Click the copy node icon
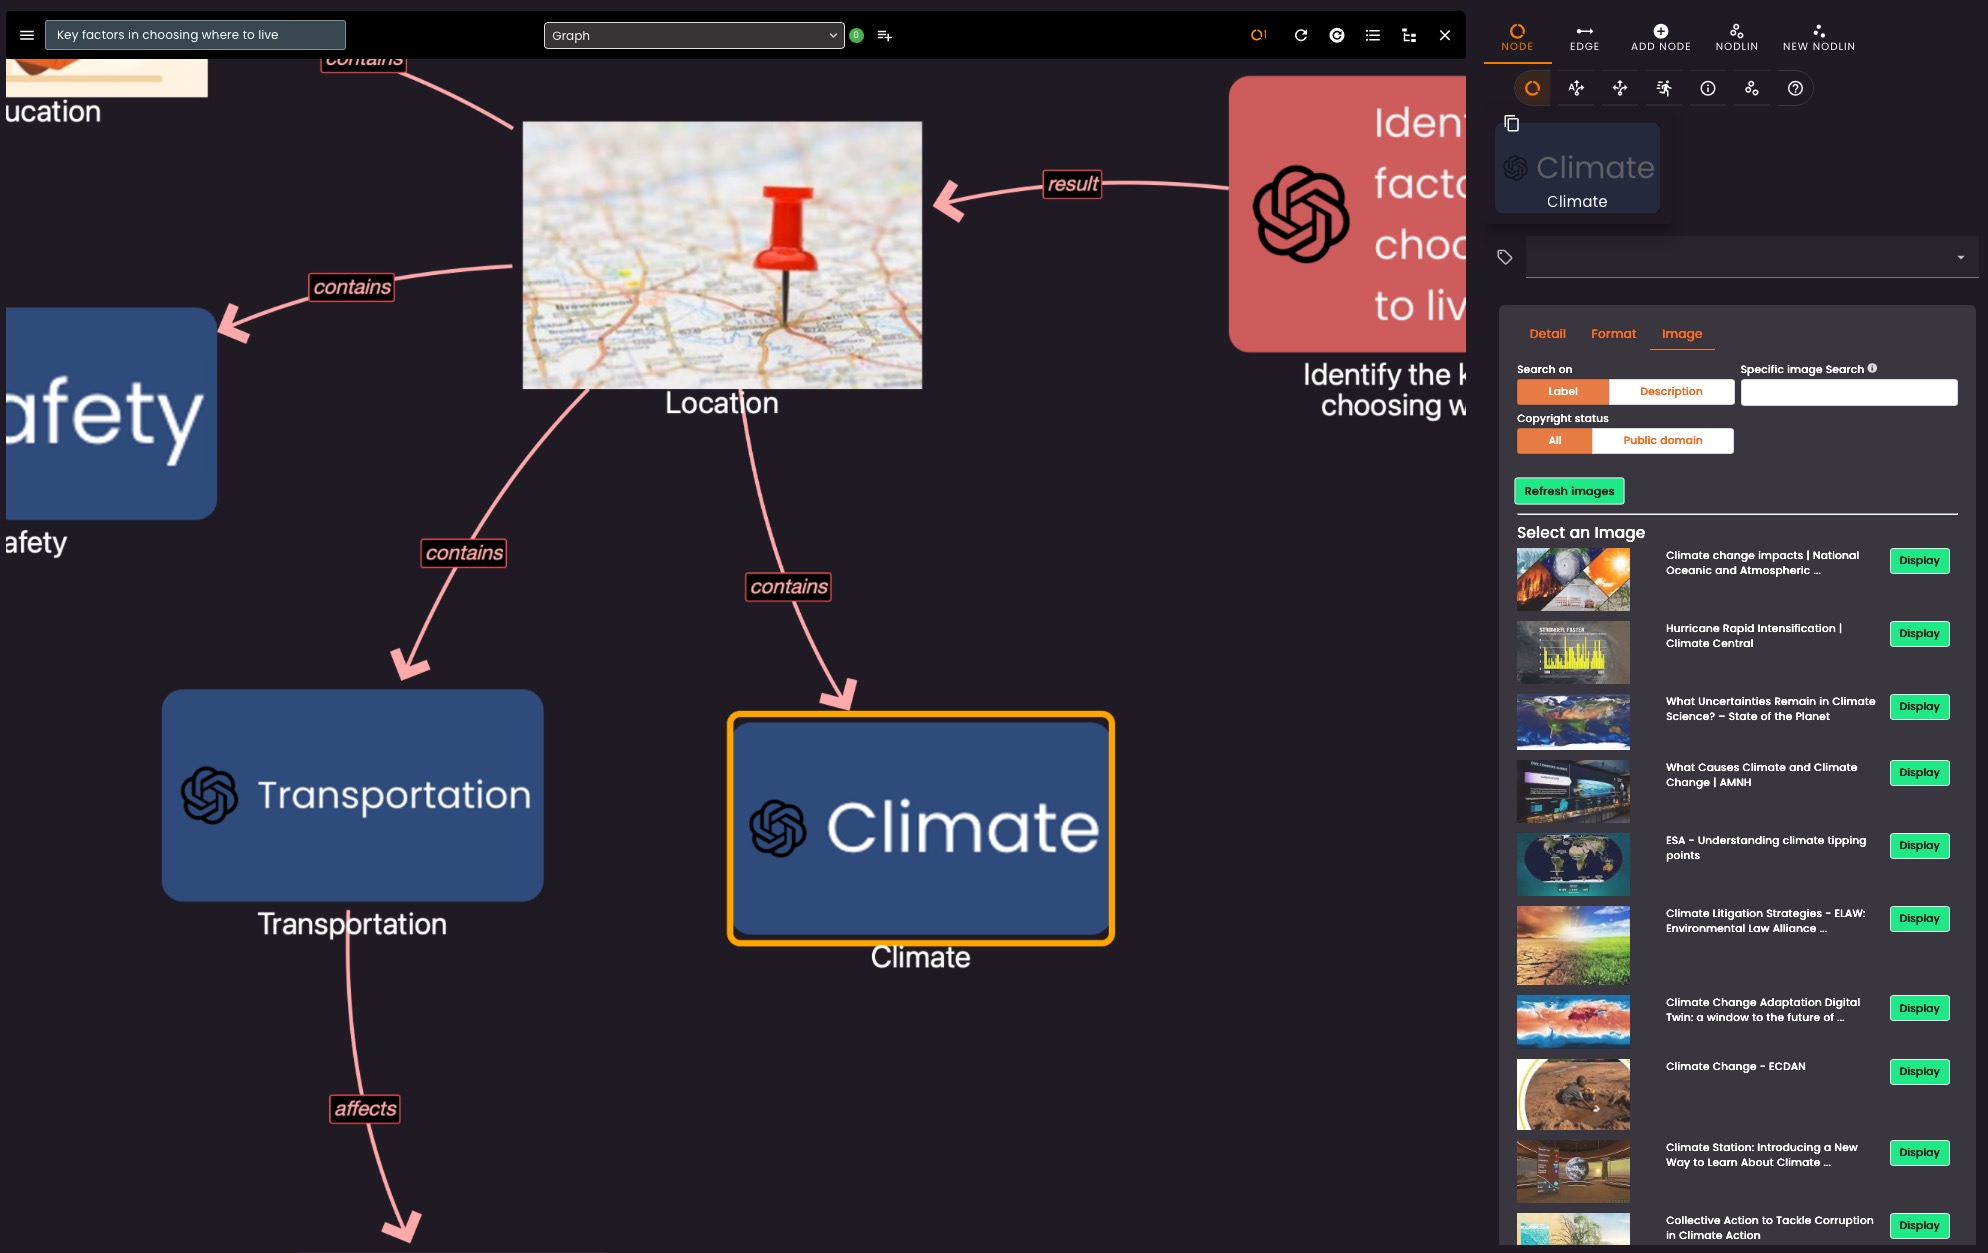Viewport: 1988px width, 1253px height. [x=1511, y=123]
